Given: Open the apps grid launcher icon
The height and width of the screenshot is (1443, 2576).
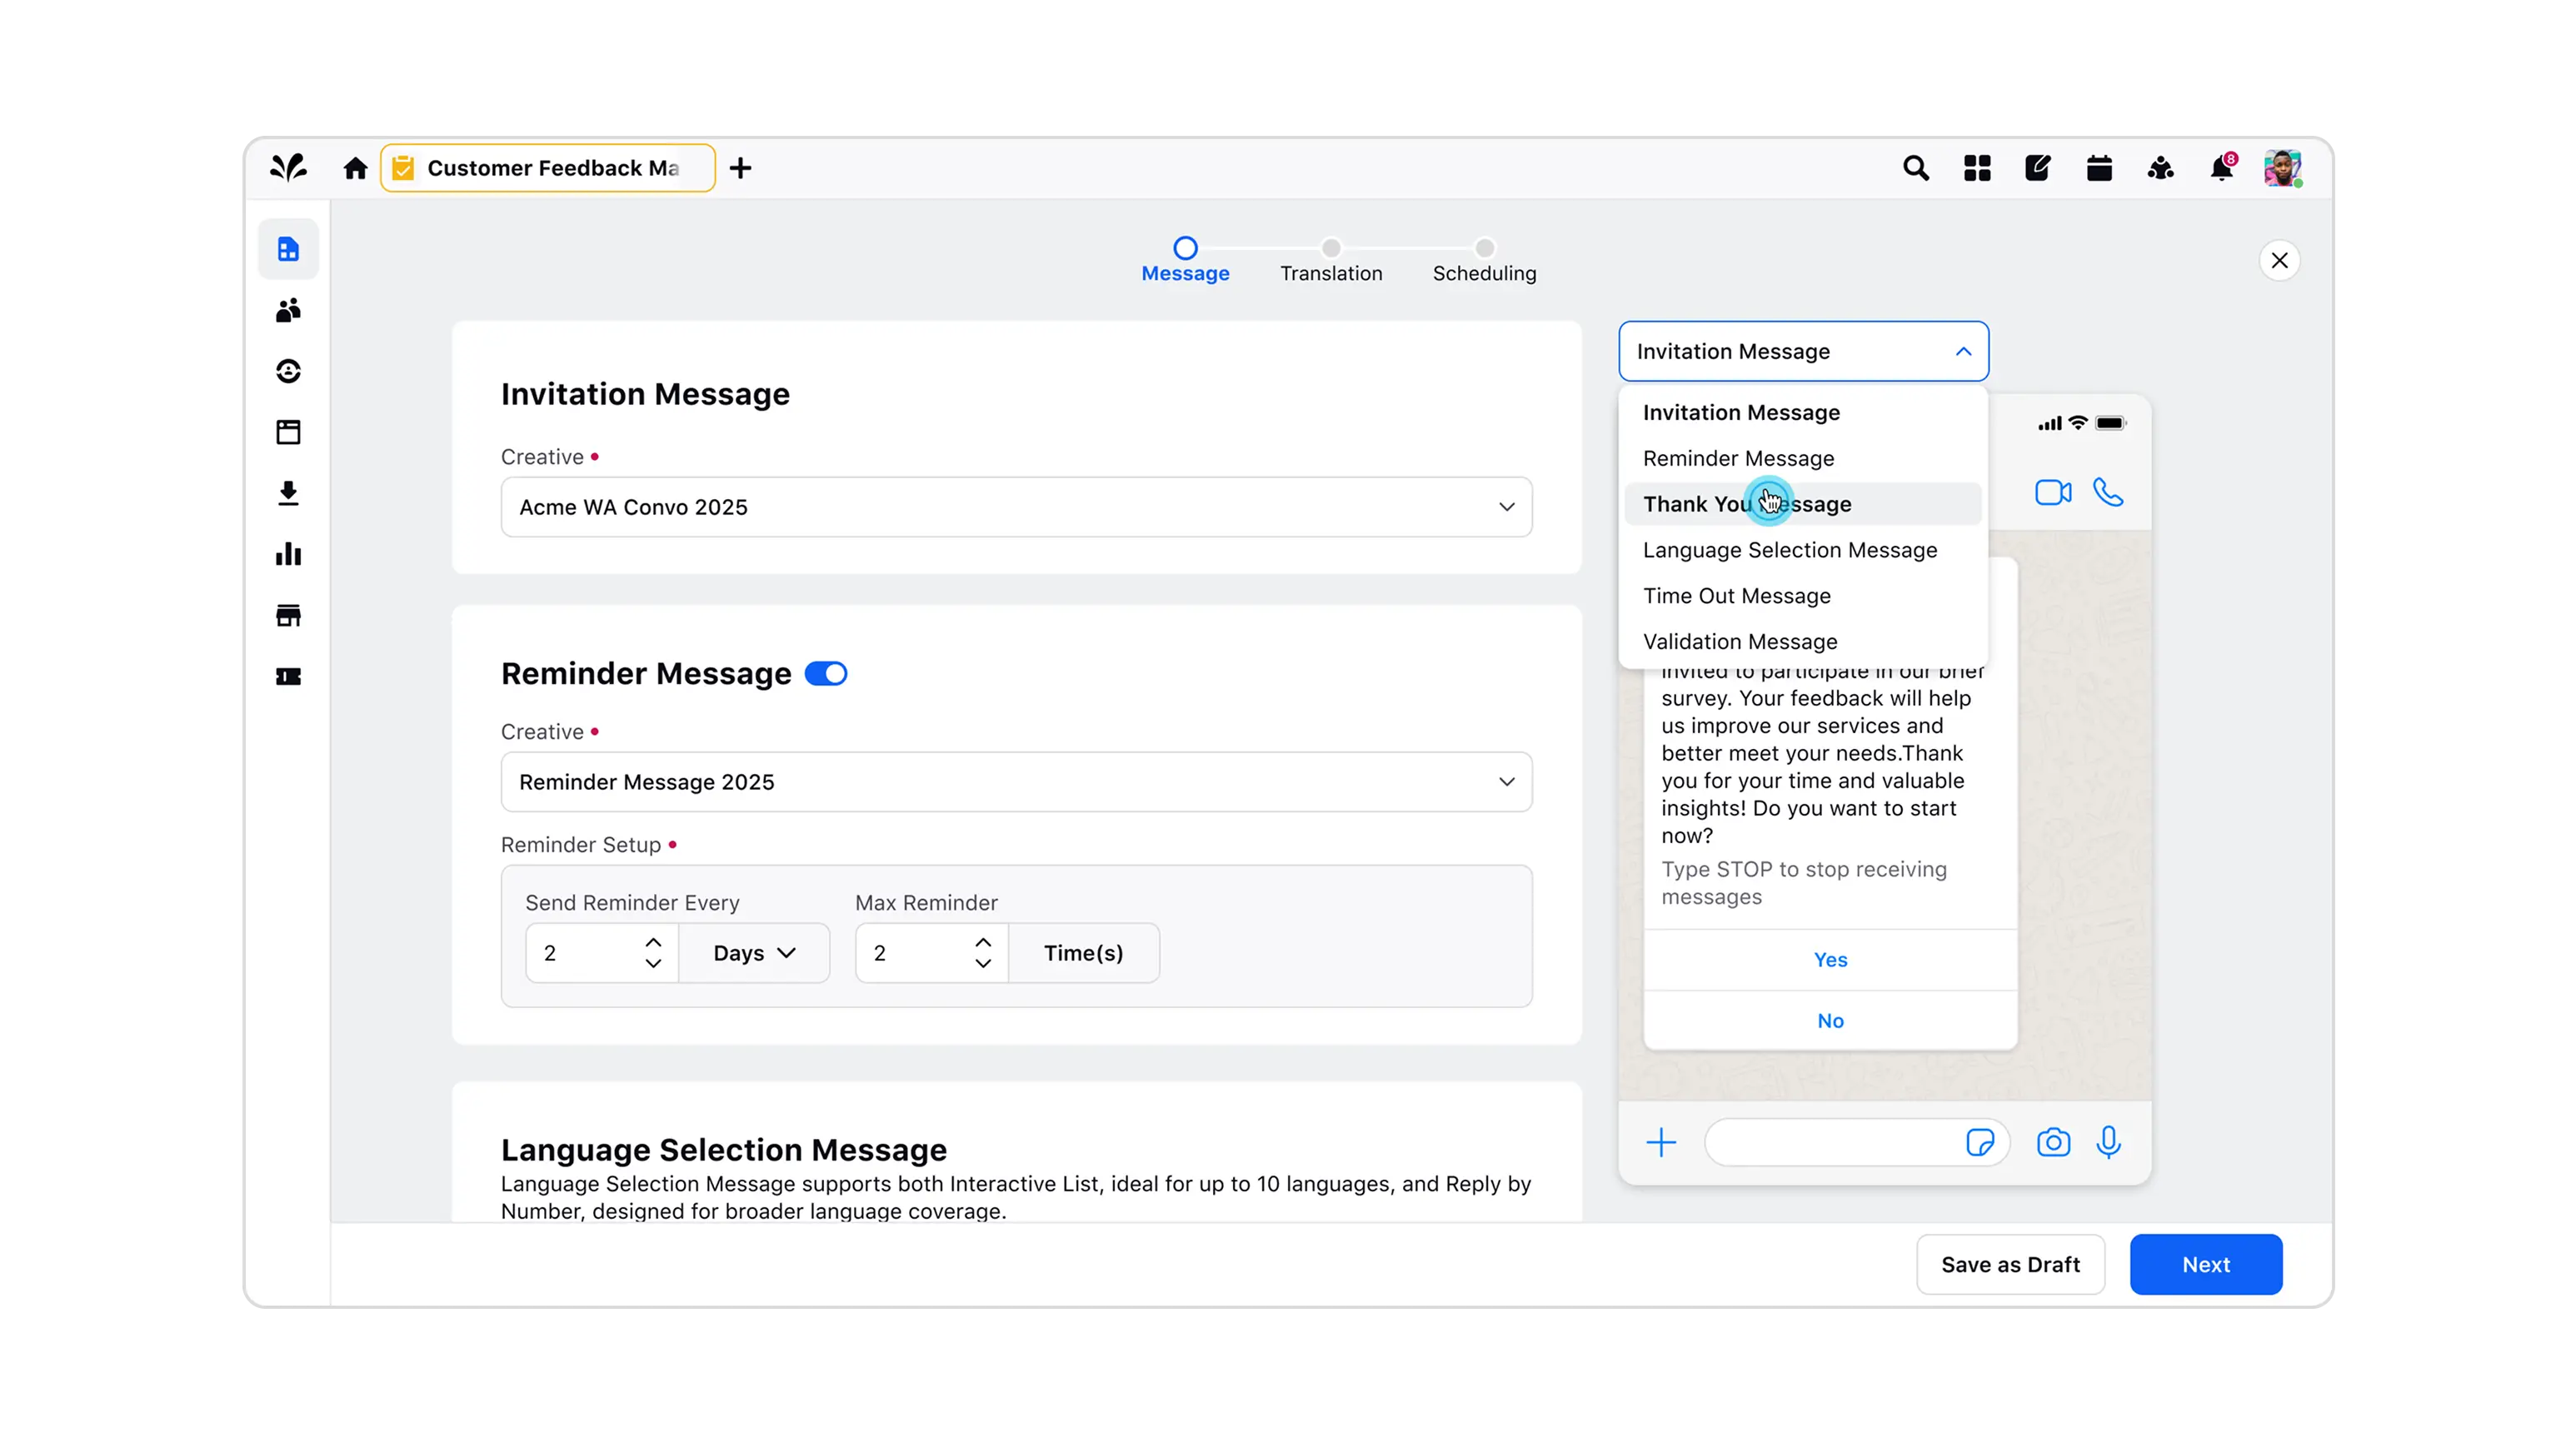Looking at the screenshot, I should [x=1977, y=168].
